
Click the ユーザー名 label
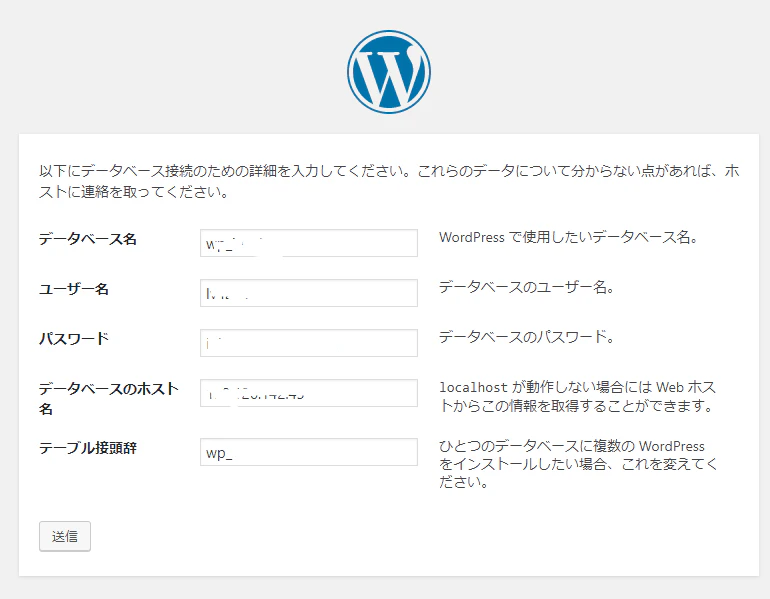pyautogui.click(x=74, y=289)
